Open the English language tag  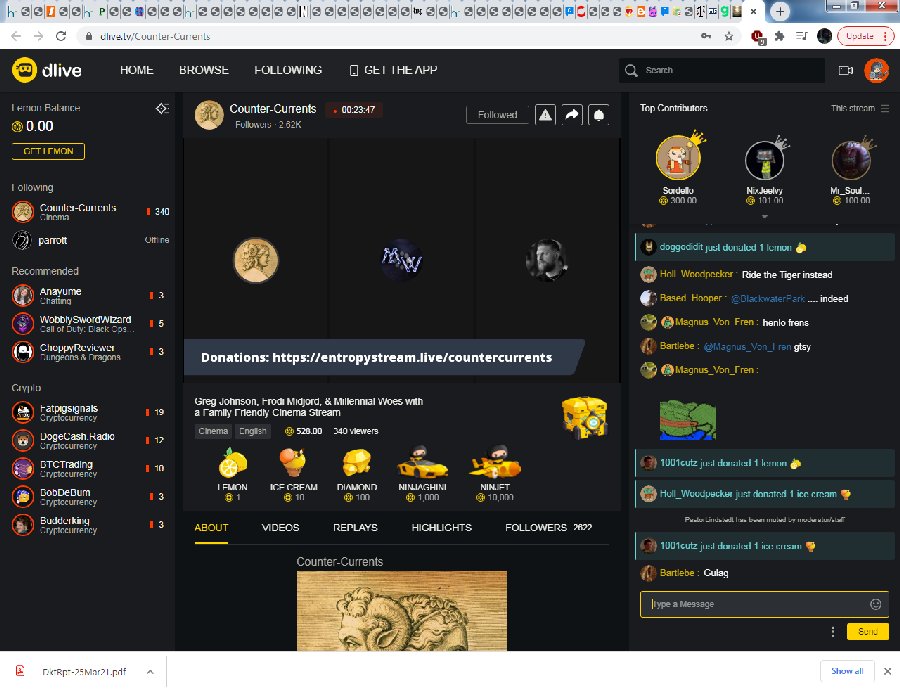click(253, 431)
